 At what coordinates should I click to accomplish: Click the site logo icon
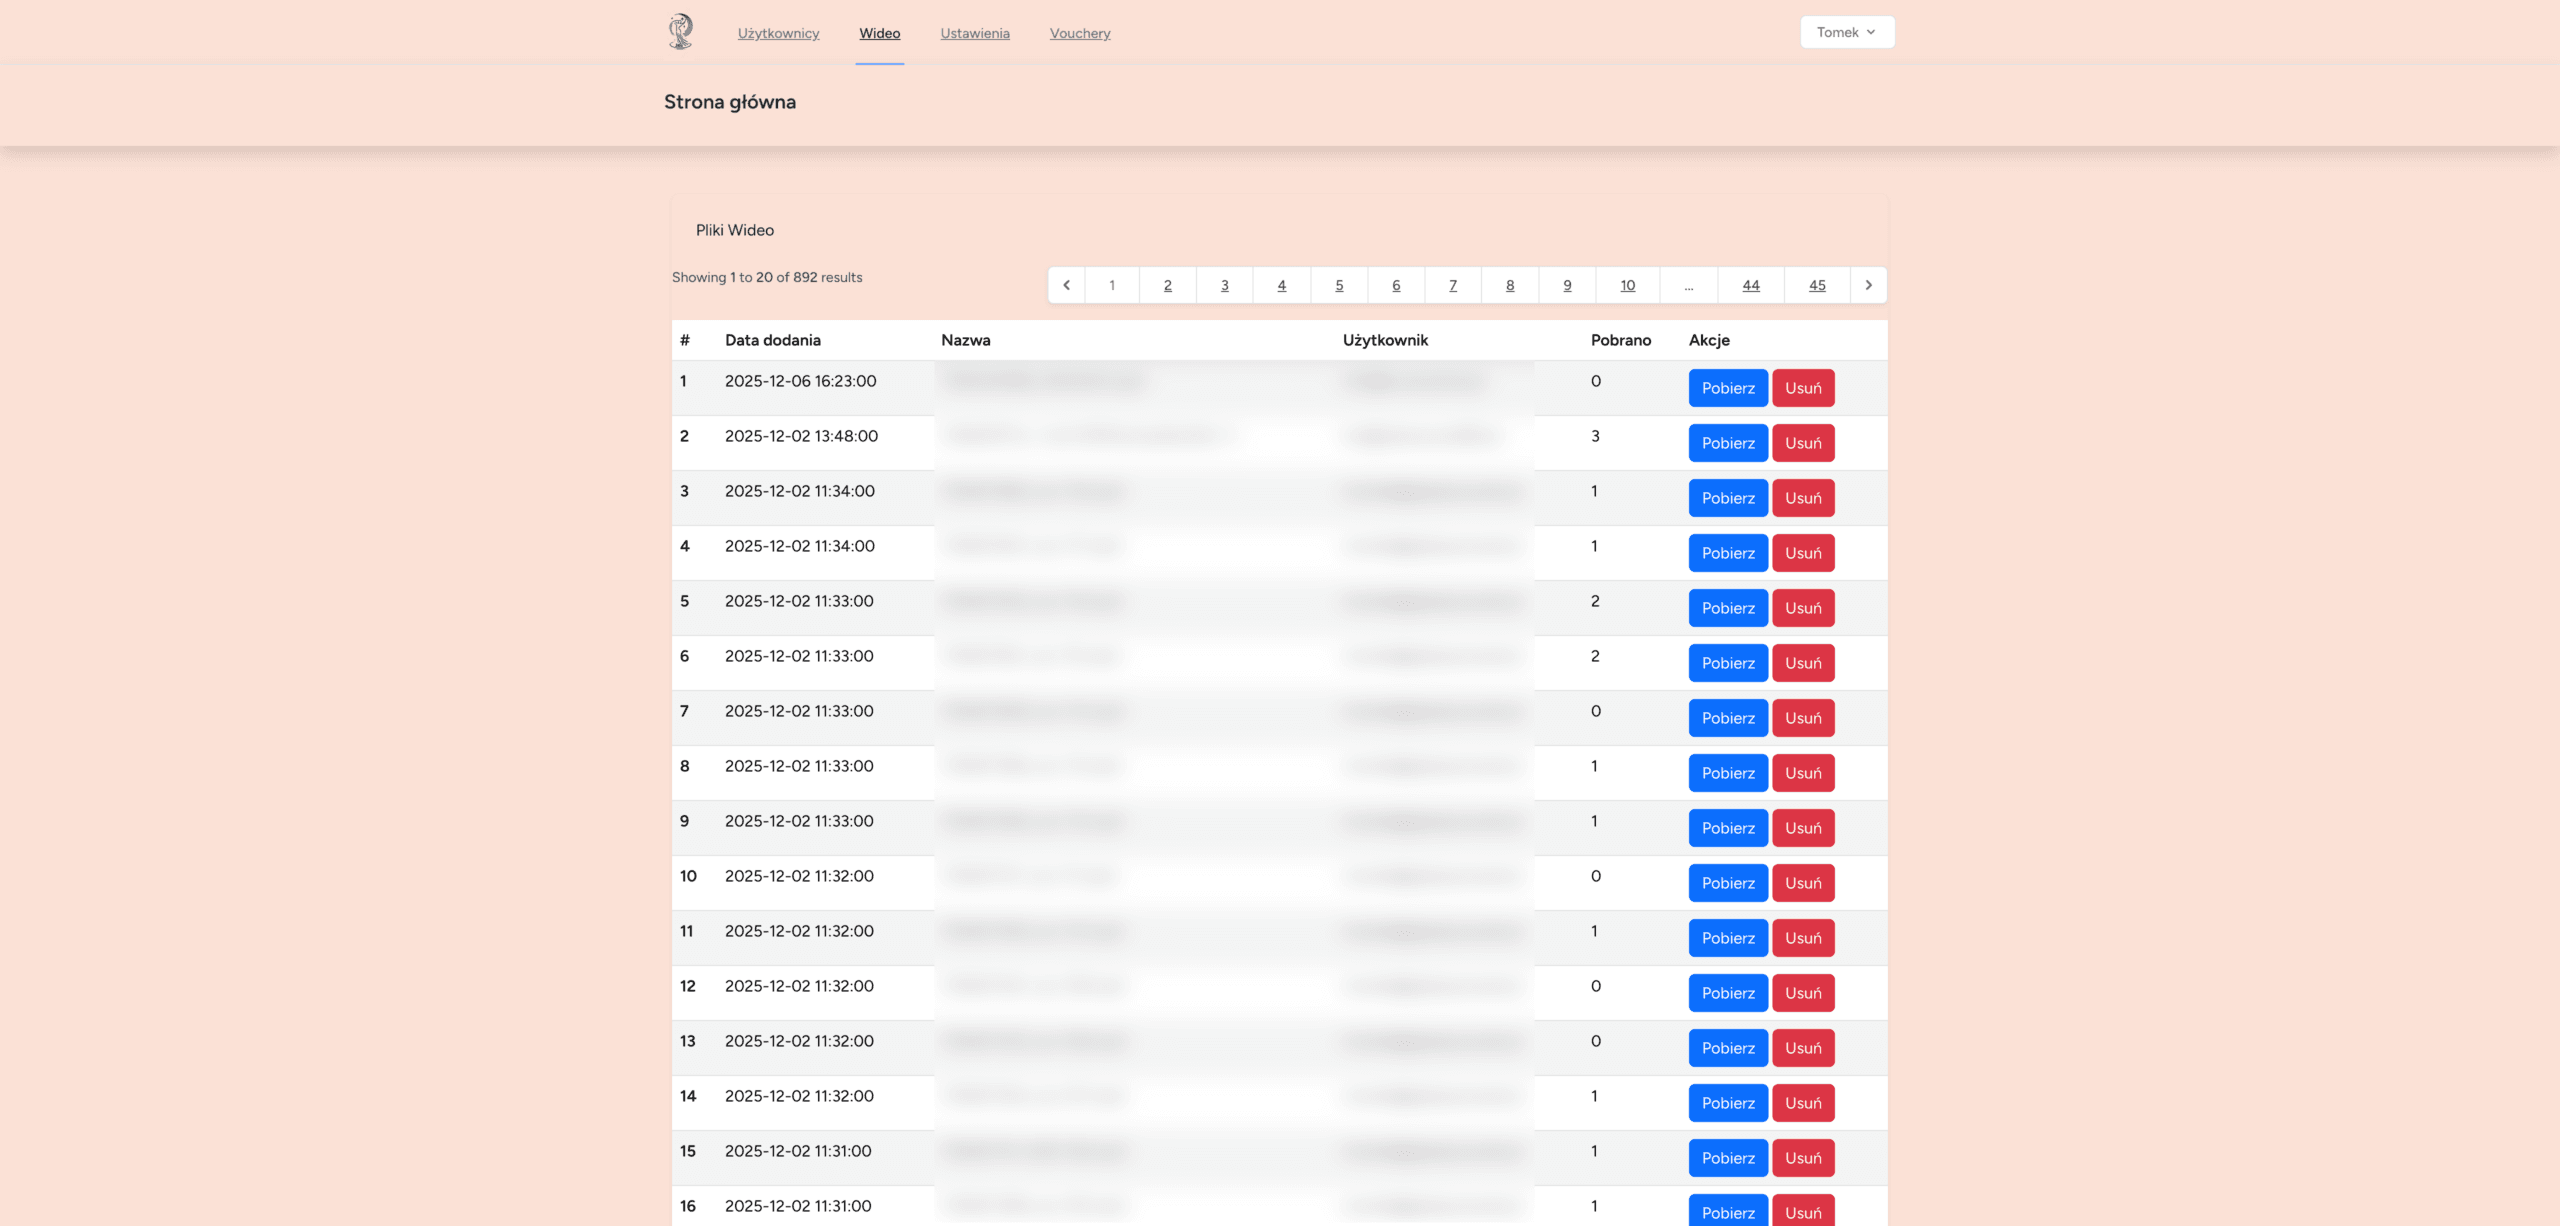pyautogui.click(x=681, y=32)
